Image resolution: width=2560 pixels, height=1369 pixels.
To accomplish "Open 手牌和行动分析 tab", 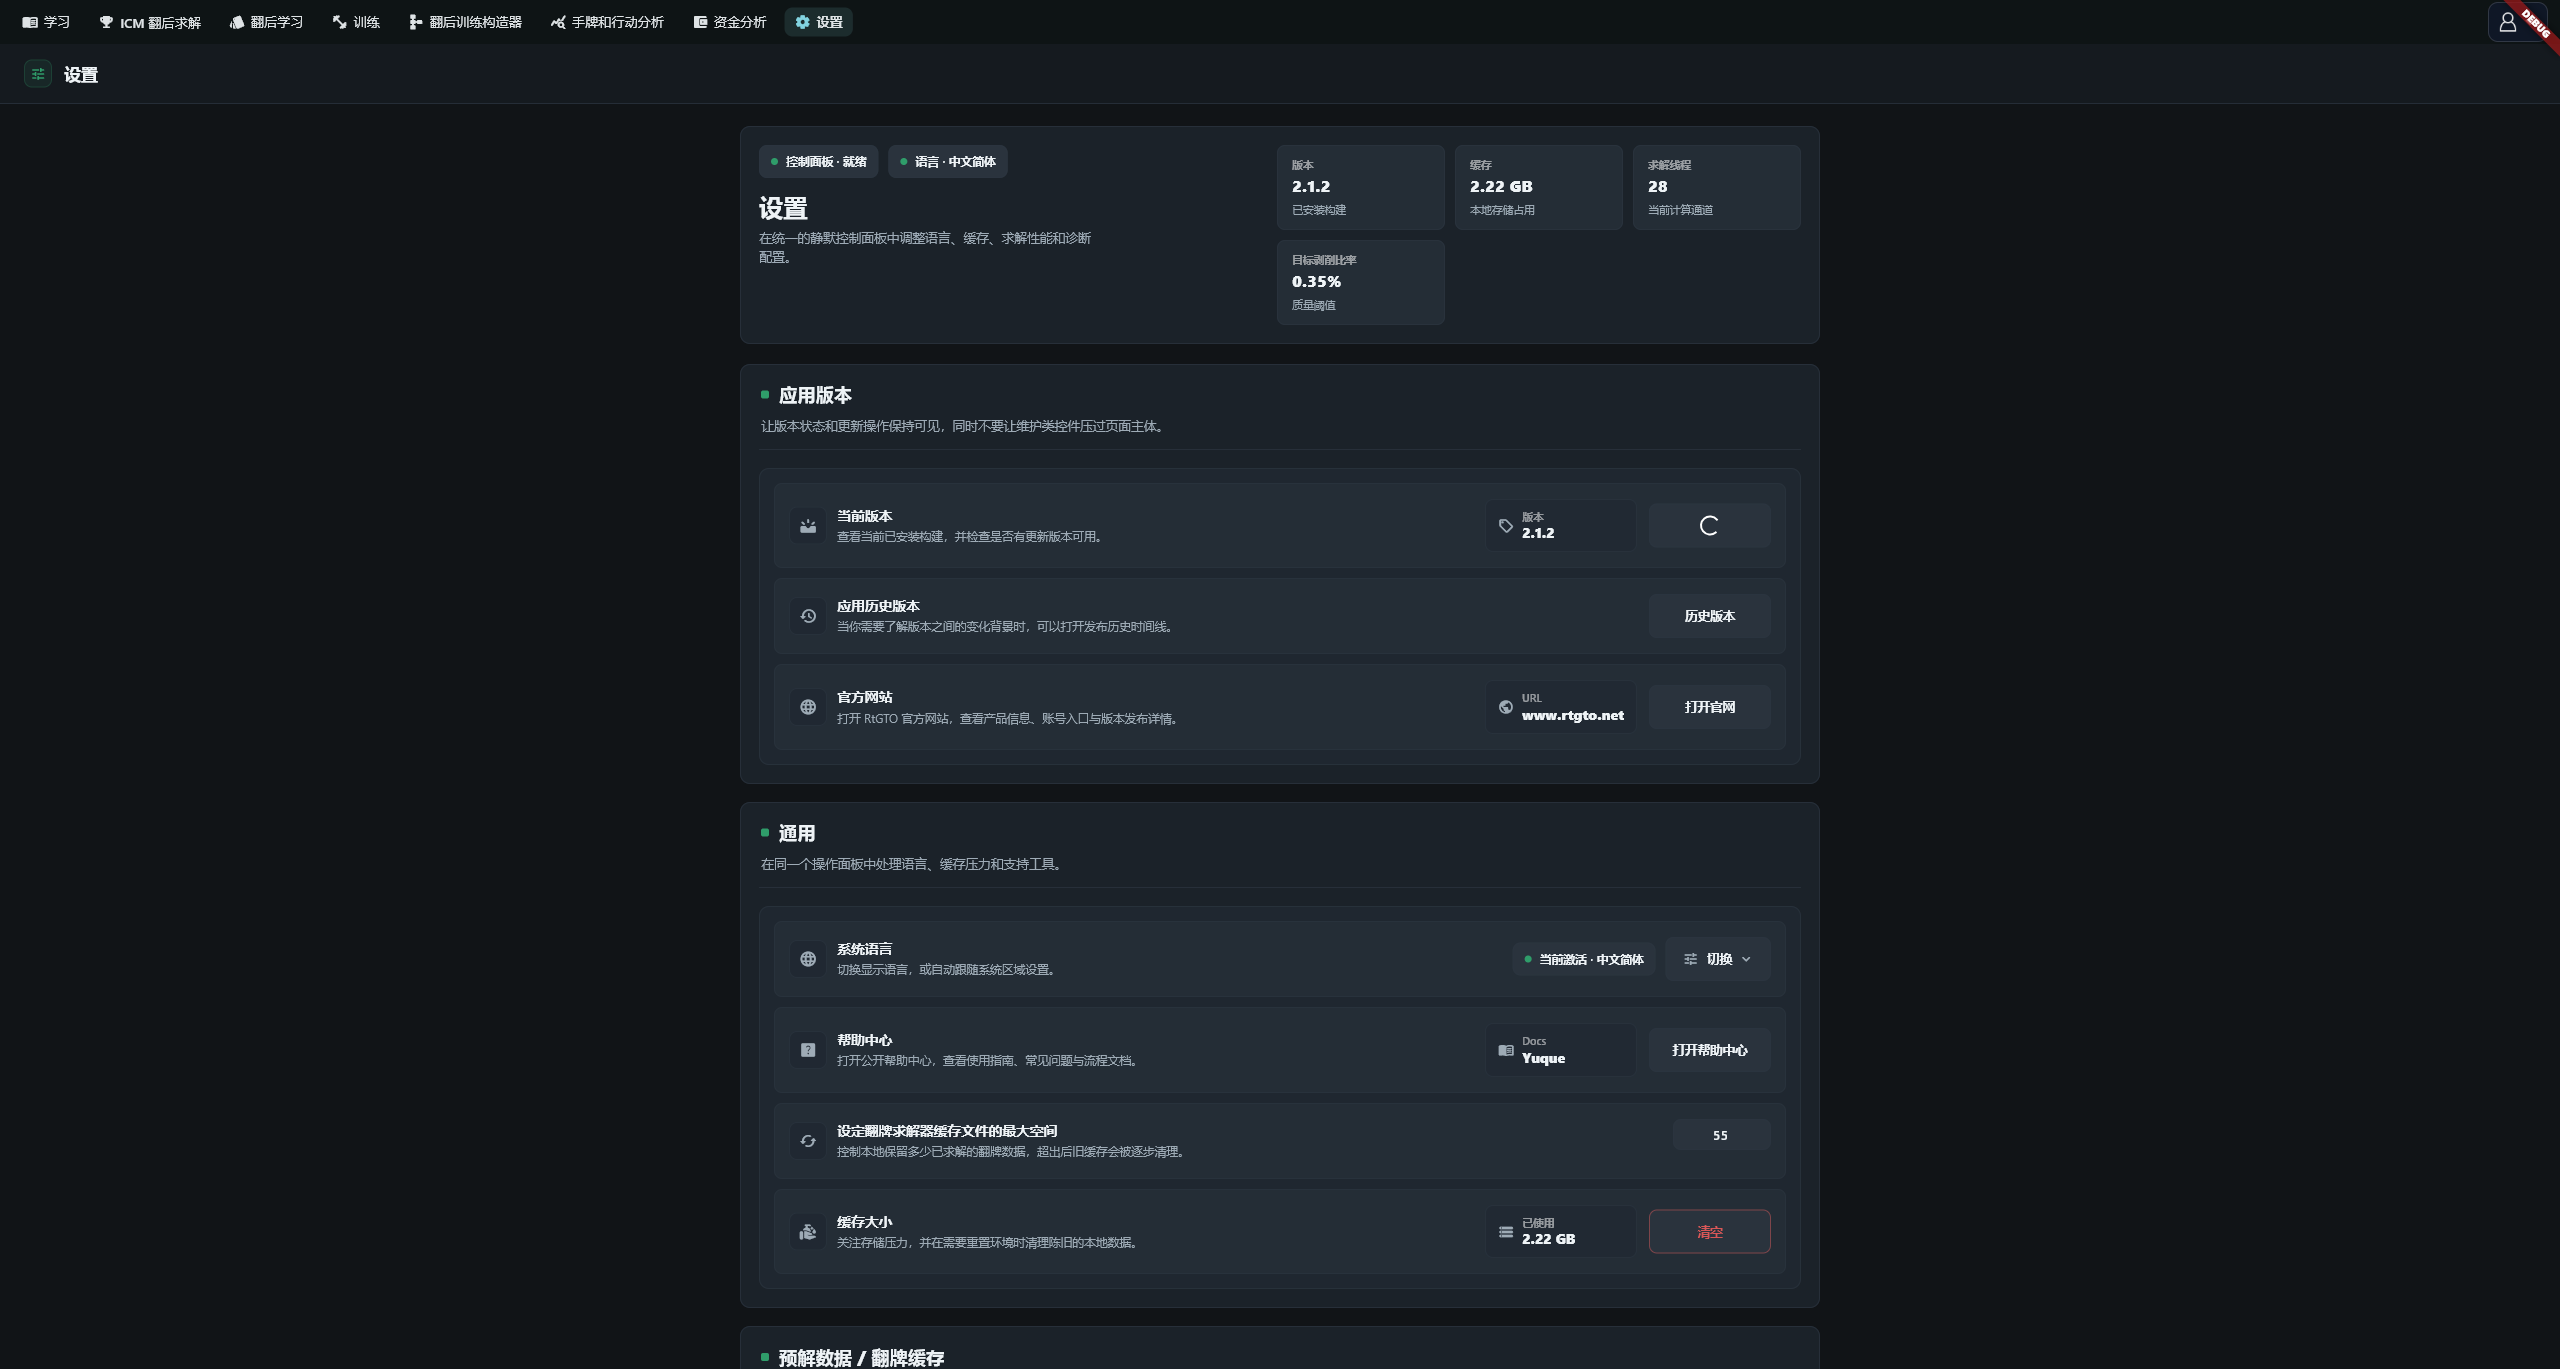I will pyautogui.click(x=607, y=22).
